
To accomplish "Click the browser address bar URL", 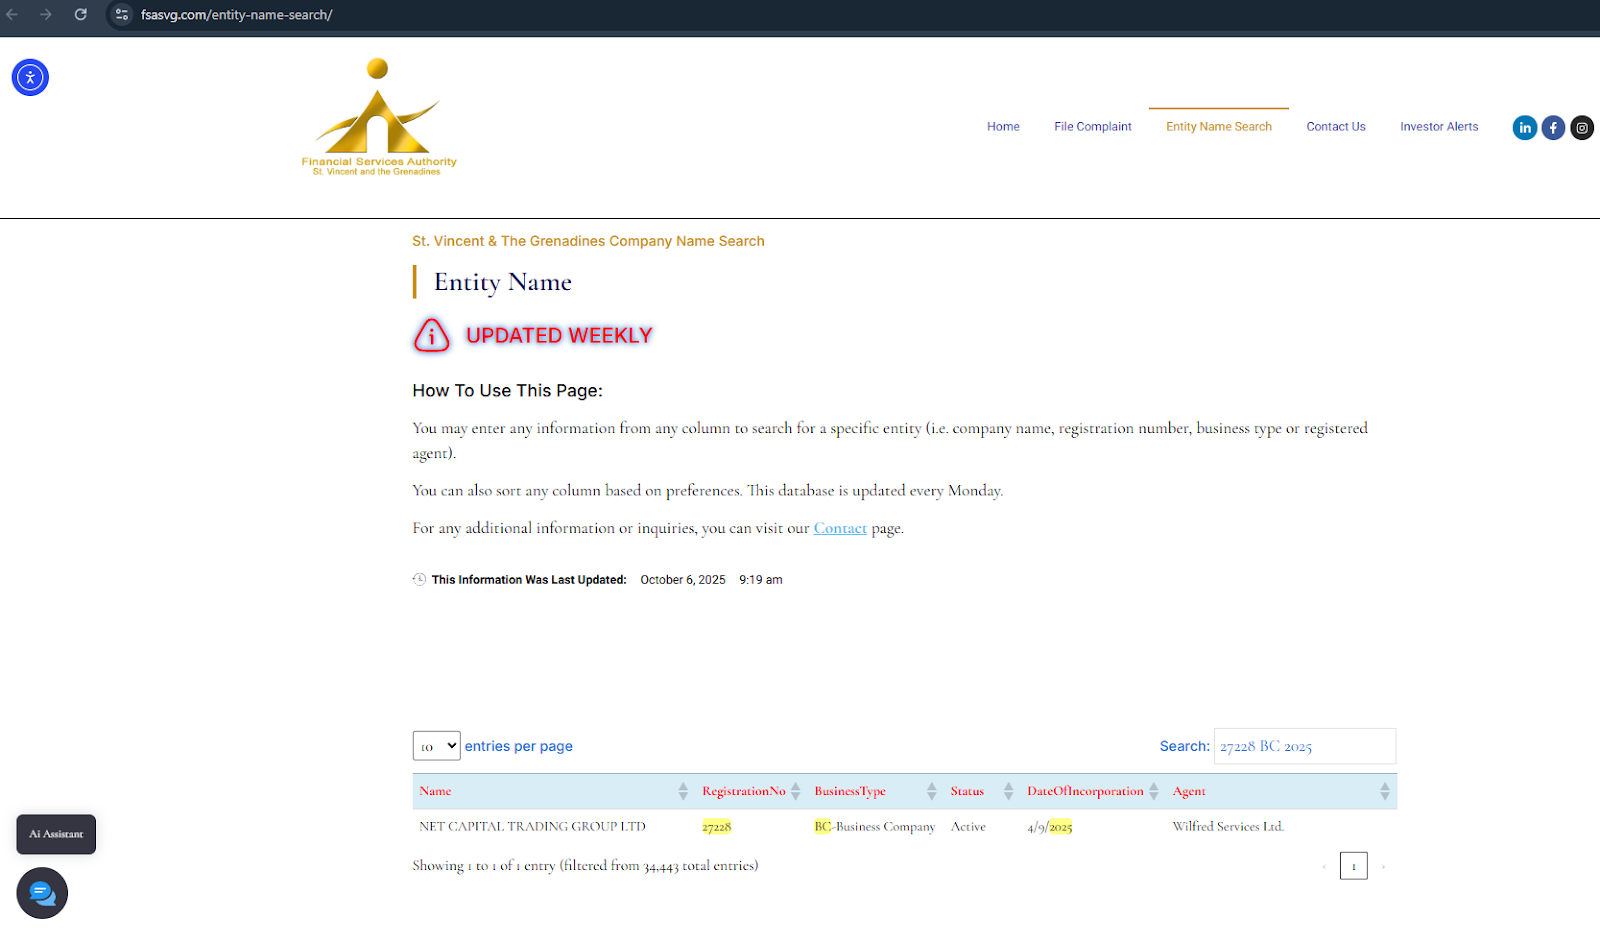I will tap(236, 15).
